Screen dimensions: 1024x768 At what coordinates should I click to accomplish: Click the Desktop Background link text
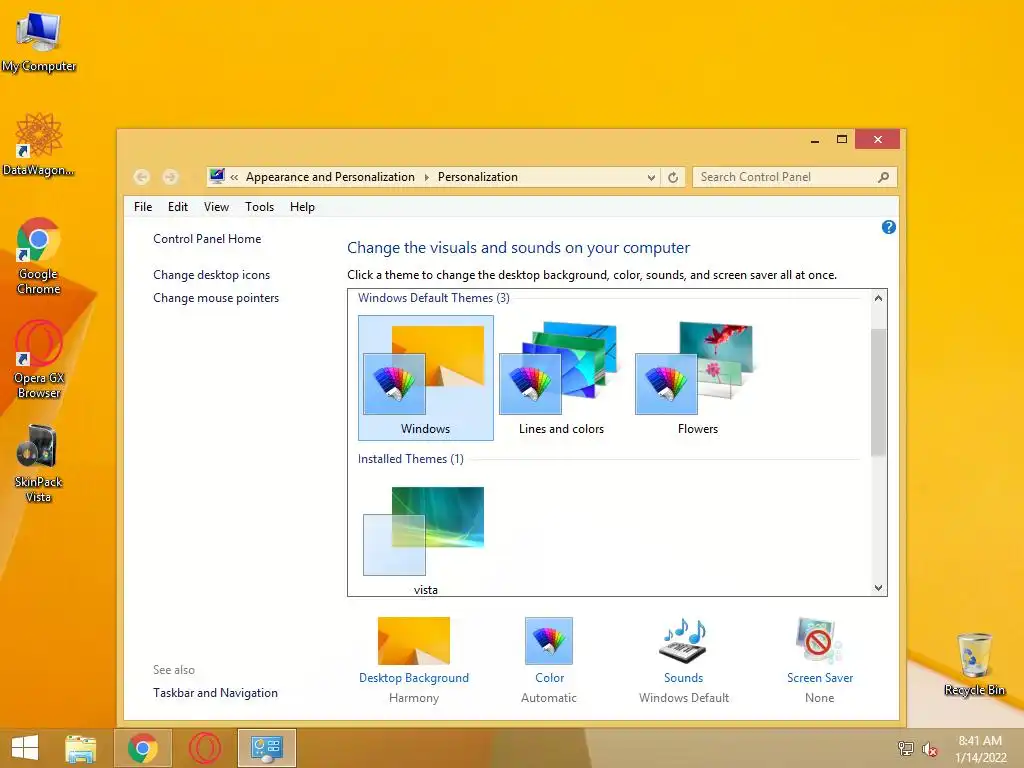tap(414, 678)
